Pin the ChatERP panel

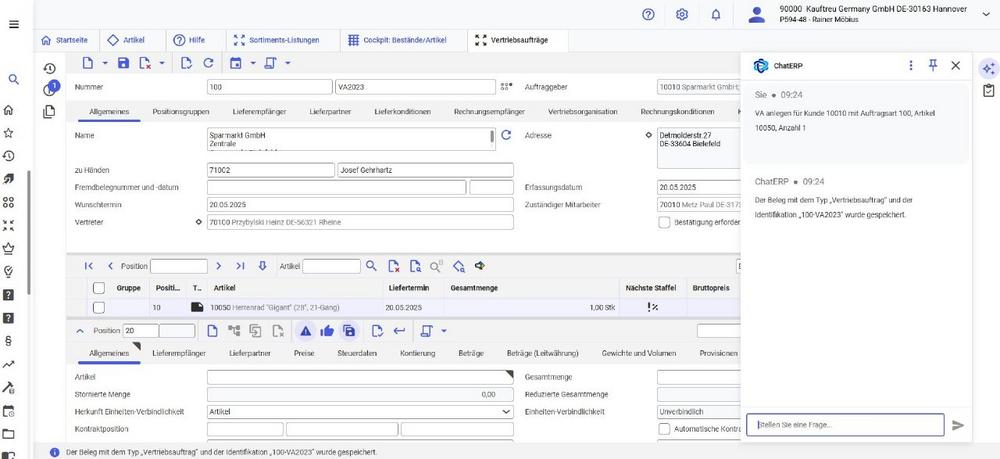point(933,65)
